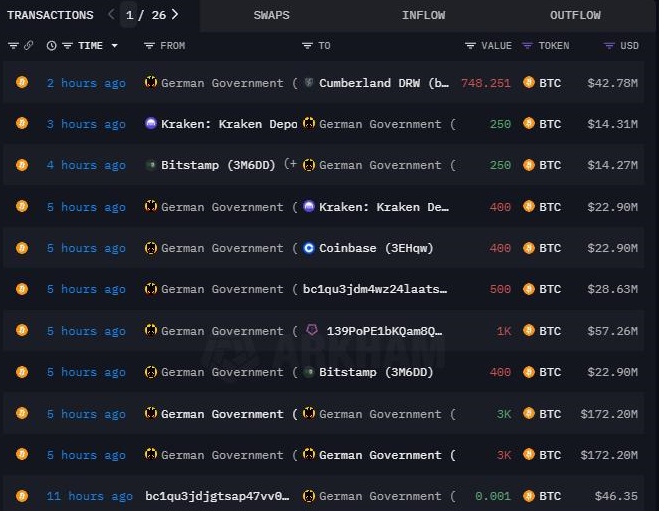Select the TRANSACTIONS tab
Viewport: 659px width, 511px height.
50,15
